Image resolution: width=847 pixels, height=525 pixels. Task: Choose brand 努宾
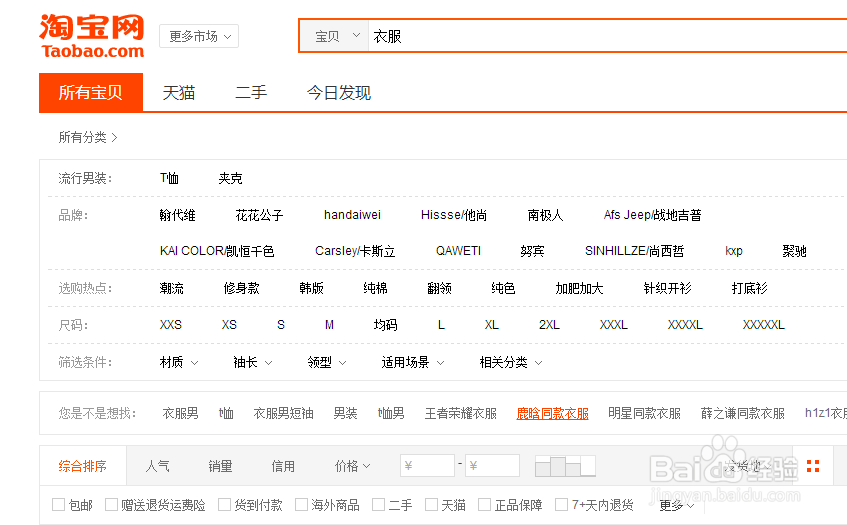533,251
